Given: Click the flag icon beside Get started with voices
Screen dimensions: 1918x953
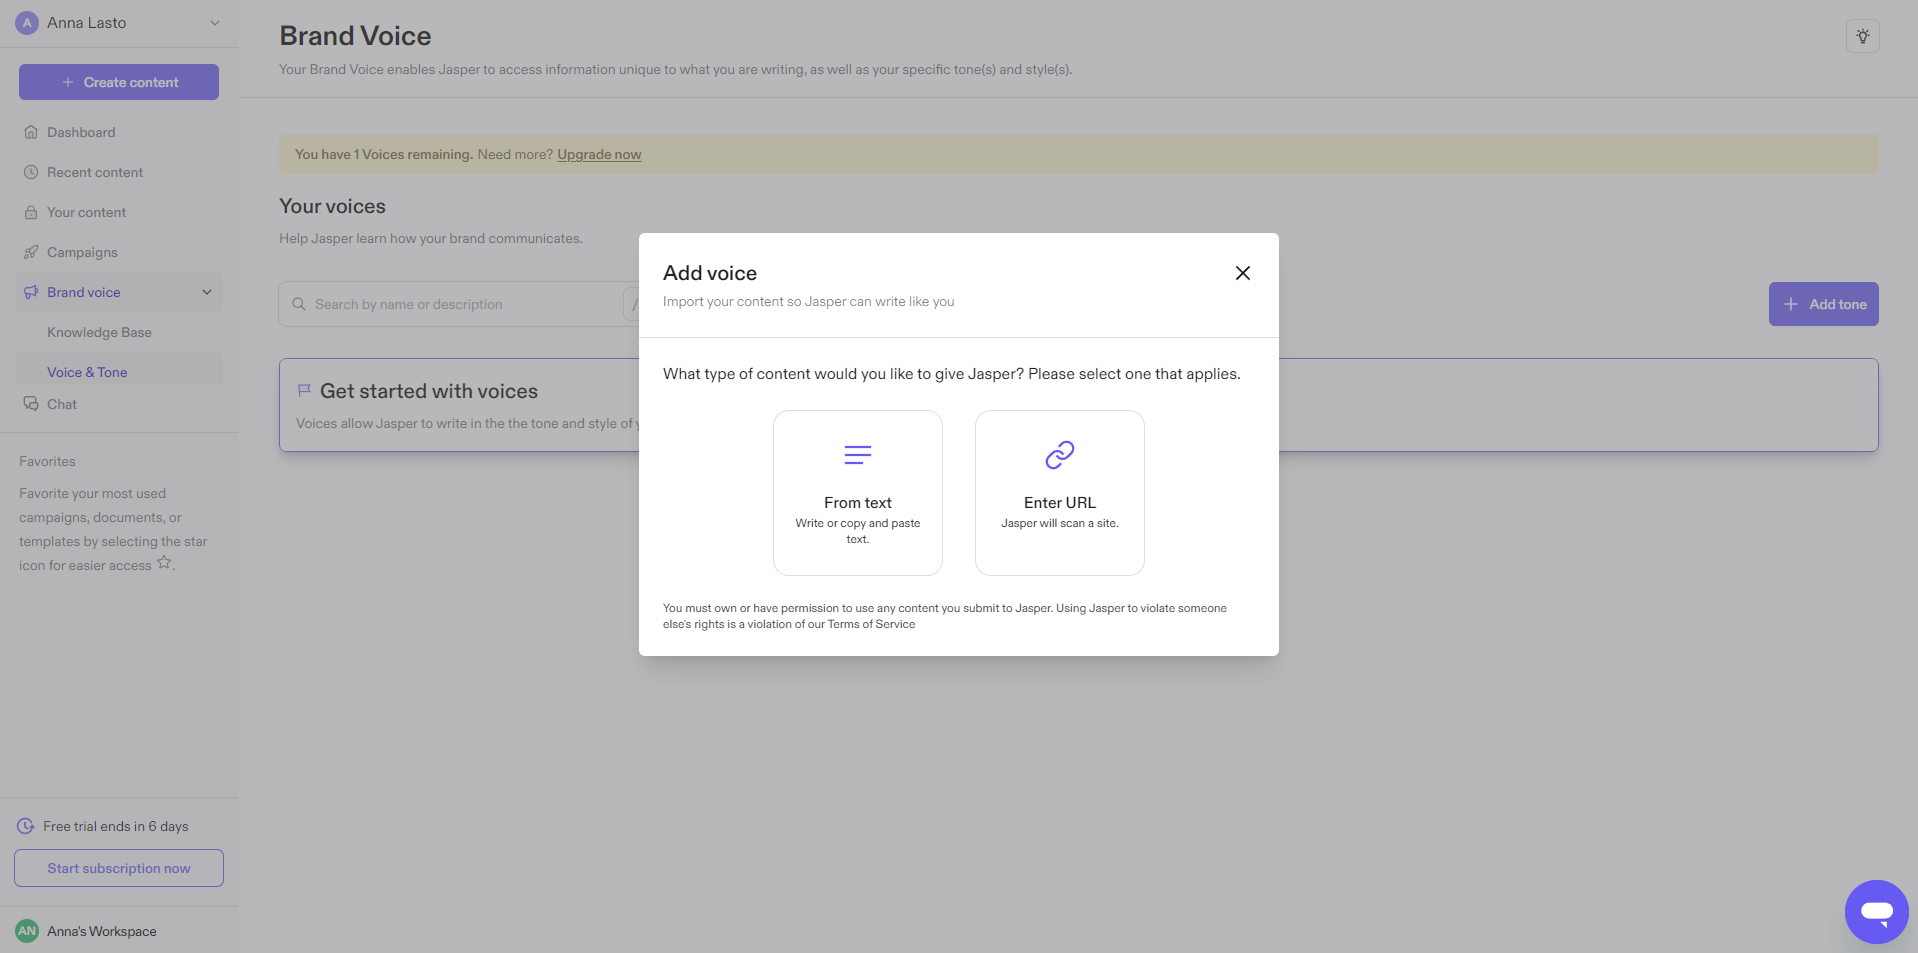Looking at the screenshot, I should tap(304, 391).
